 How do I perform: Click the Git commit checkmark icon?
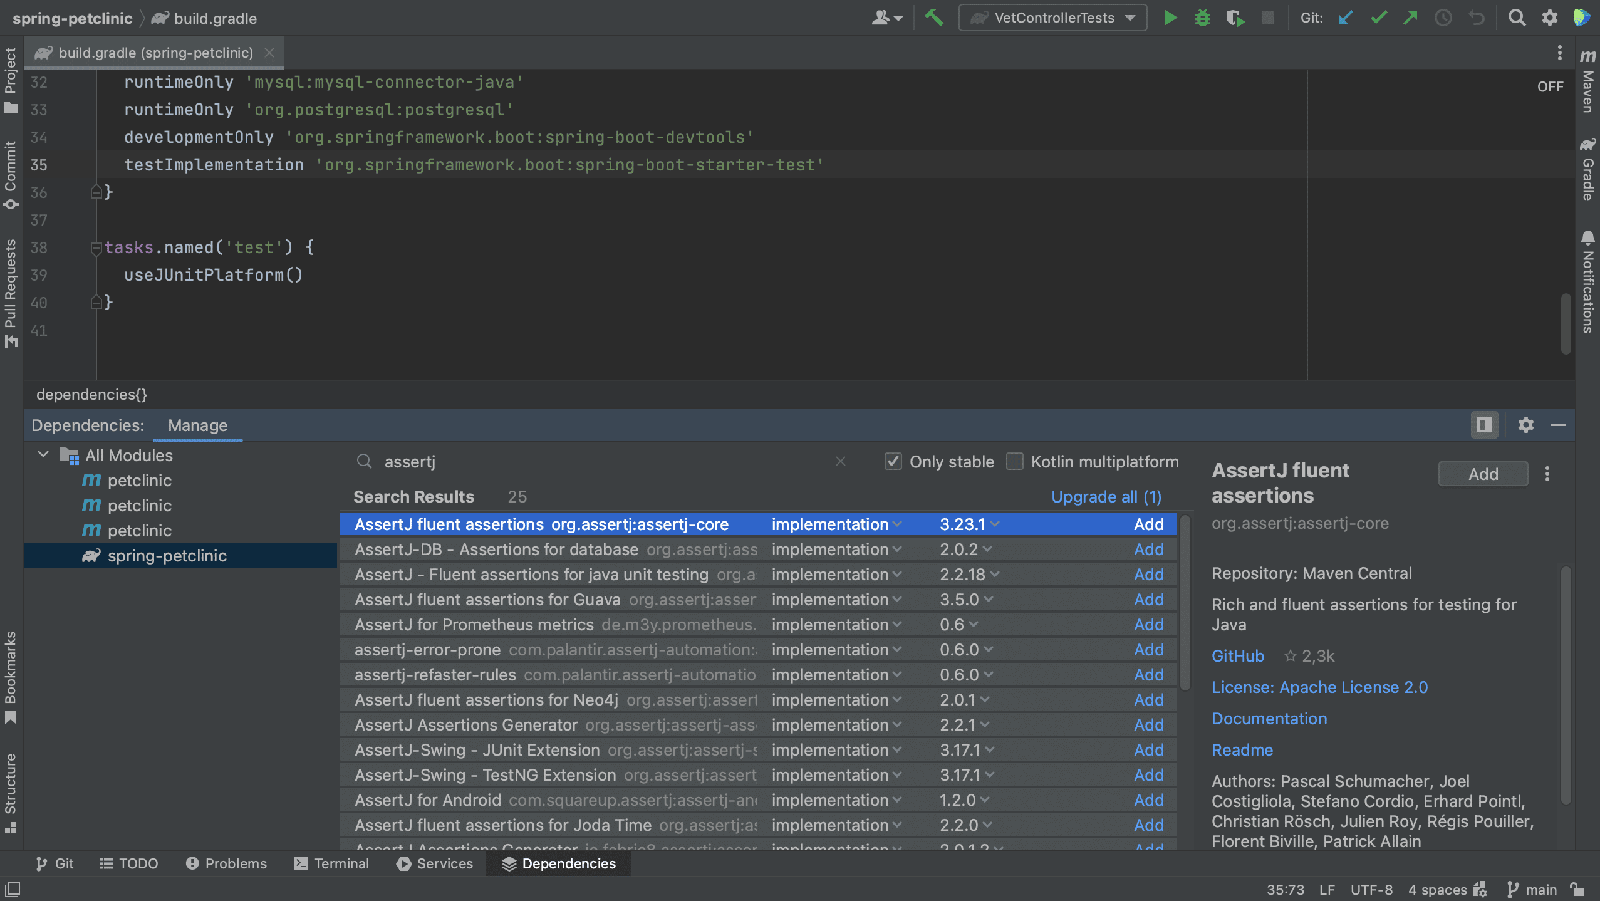pyautogui.click(x=1379, y=17)
